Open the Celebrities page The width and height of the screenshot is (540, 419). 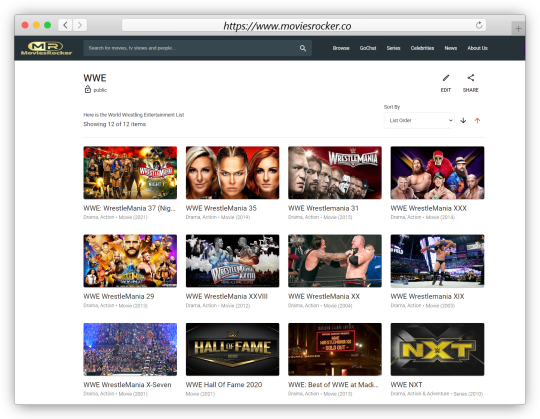coord(422,48)
